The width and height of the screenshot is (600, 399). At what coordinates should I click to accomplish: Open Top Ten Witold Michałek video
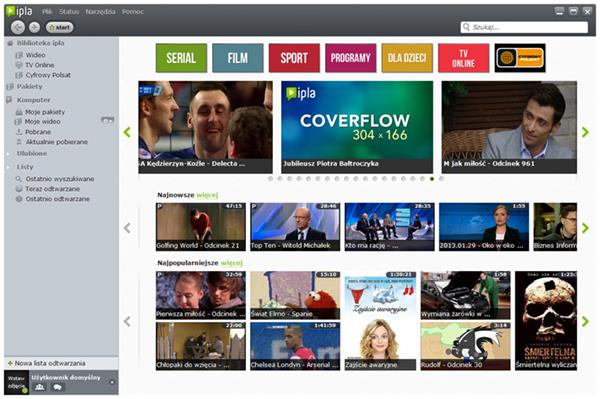click(295, 227)
